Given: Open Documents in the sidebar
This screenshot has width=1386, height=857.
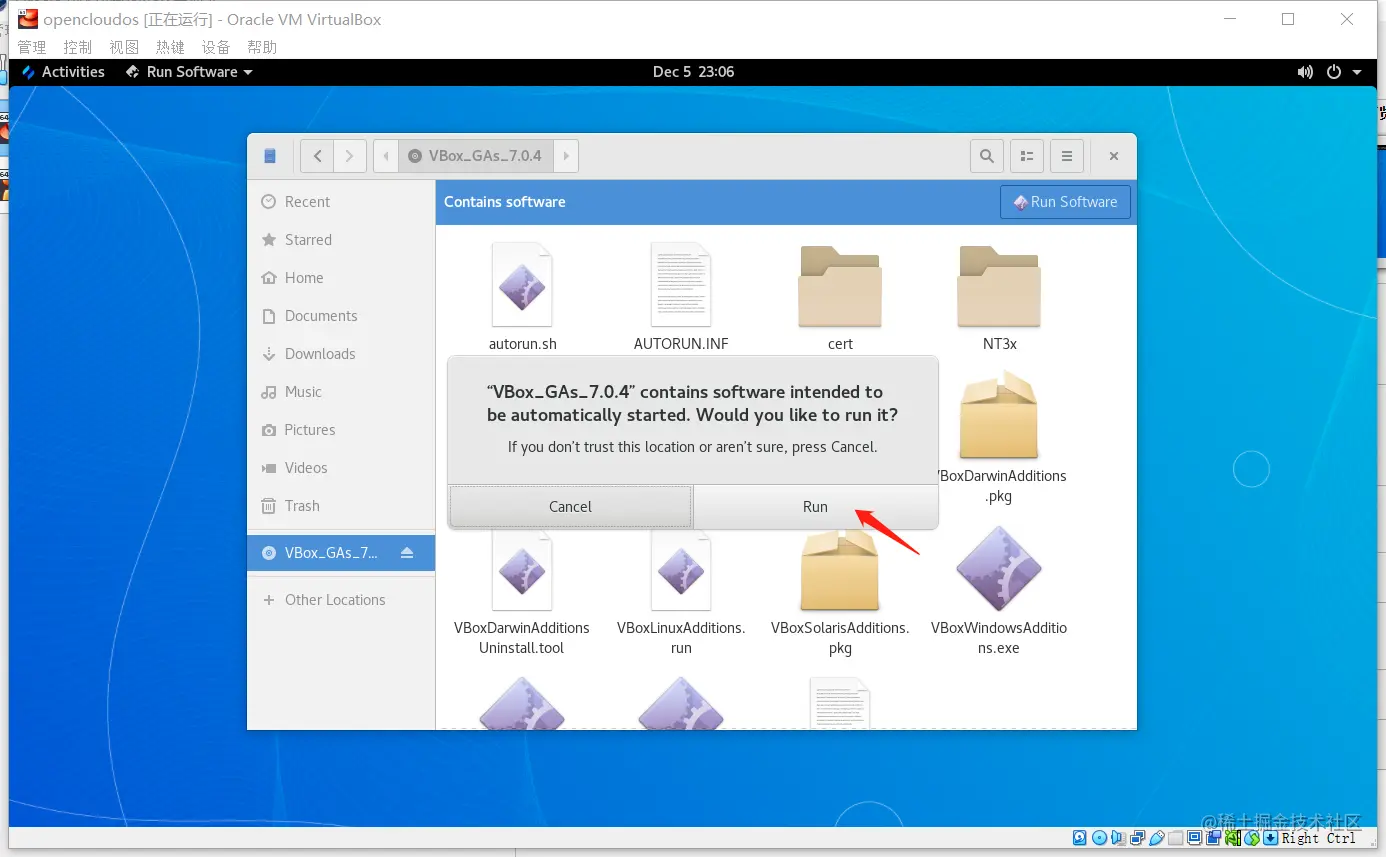Looking at the screenshot, I should click(341, 316).
